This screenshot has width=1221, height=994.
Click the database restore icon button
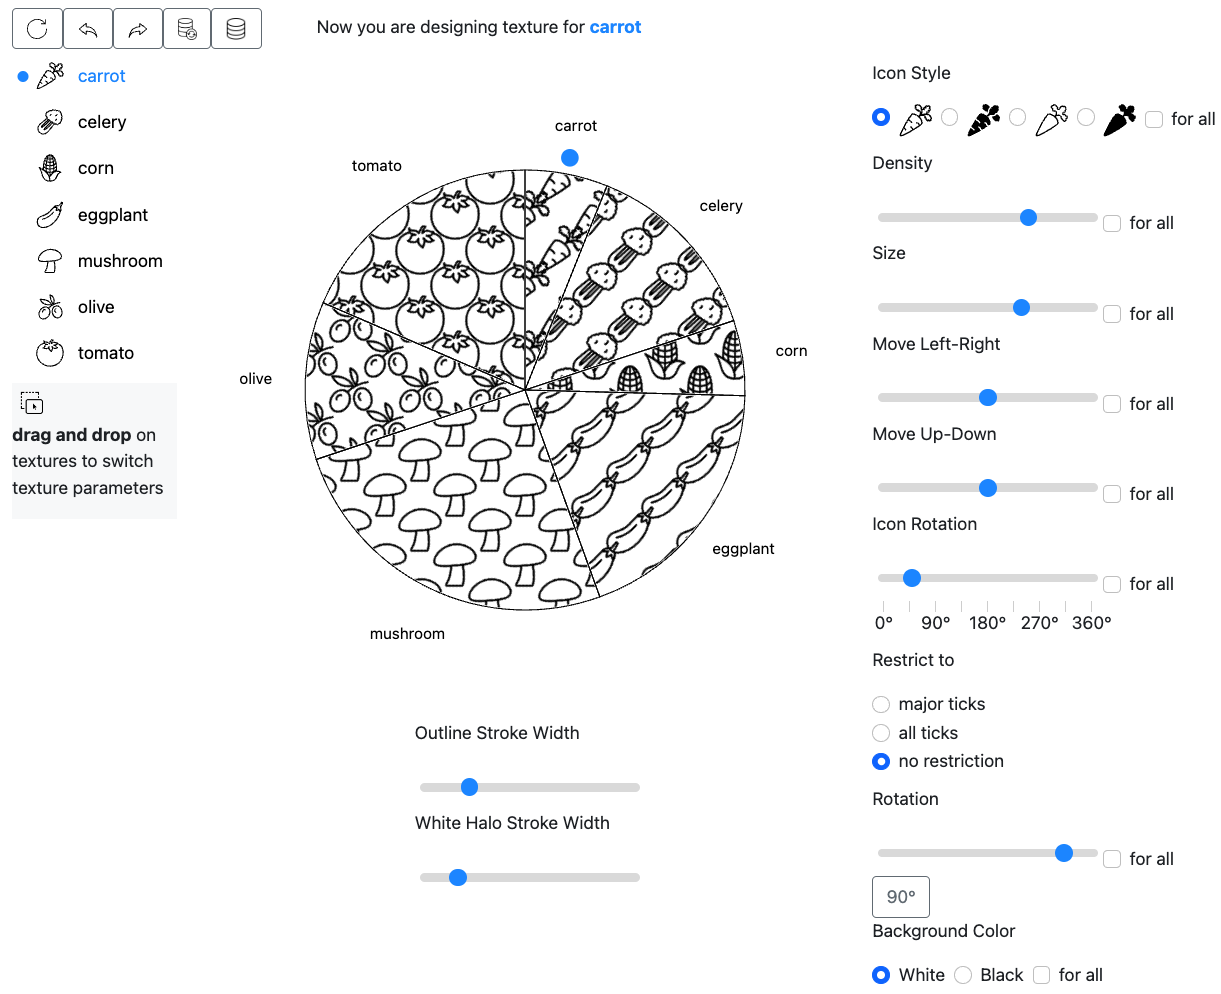tap(187, 29)
